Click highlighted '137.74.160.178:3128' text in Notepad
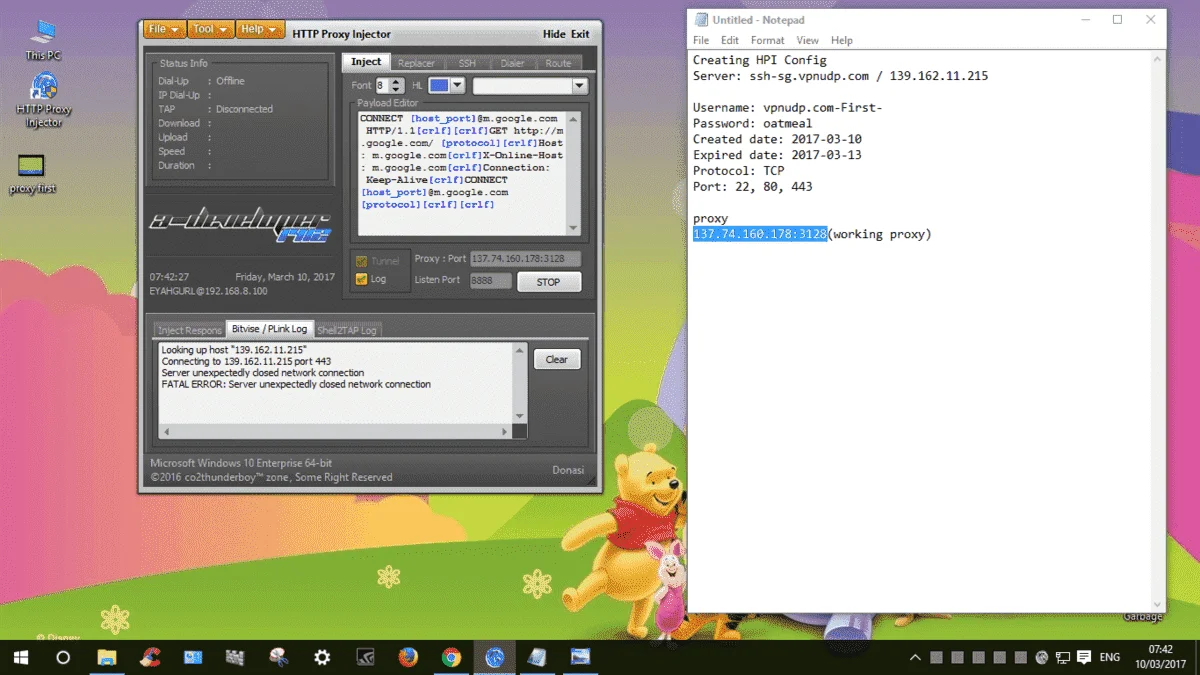This screenshot has height=675, width=1200. [760, 234]
